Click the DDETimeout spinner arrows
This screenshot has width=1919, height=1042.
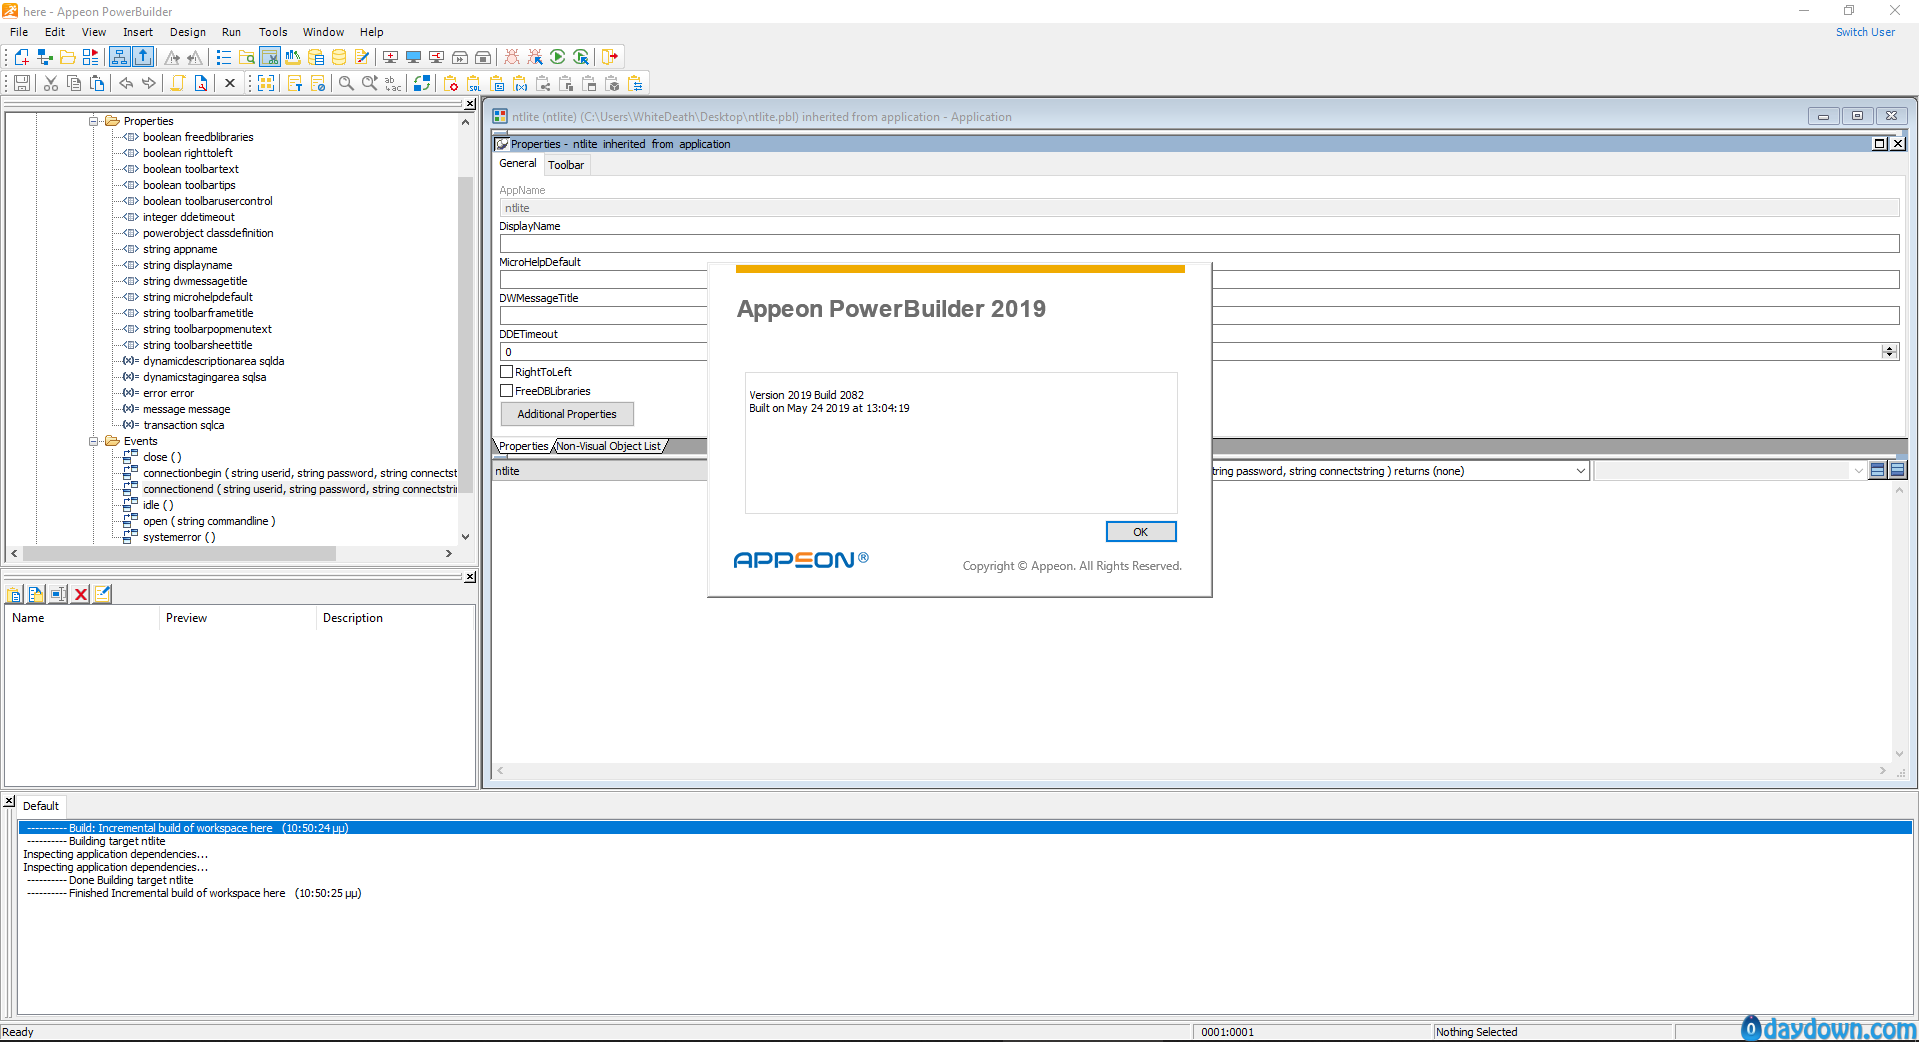1889,352
